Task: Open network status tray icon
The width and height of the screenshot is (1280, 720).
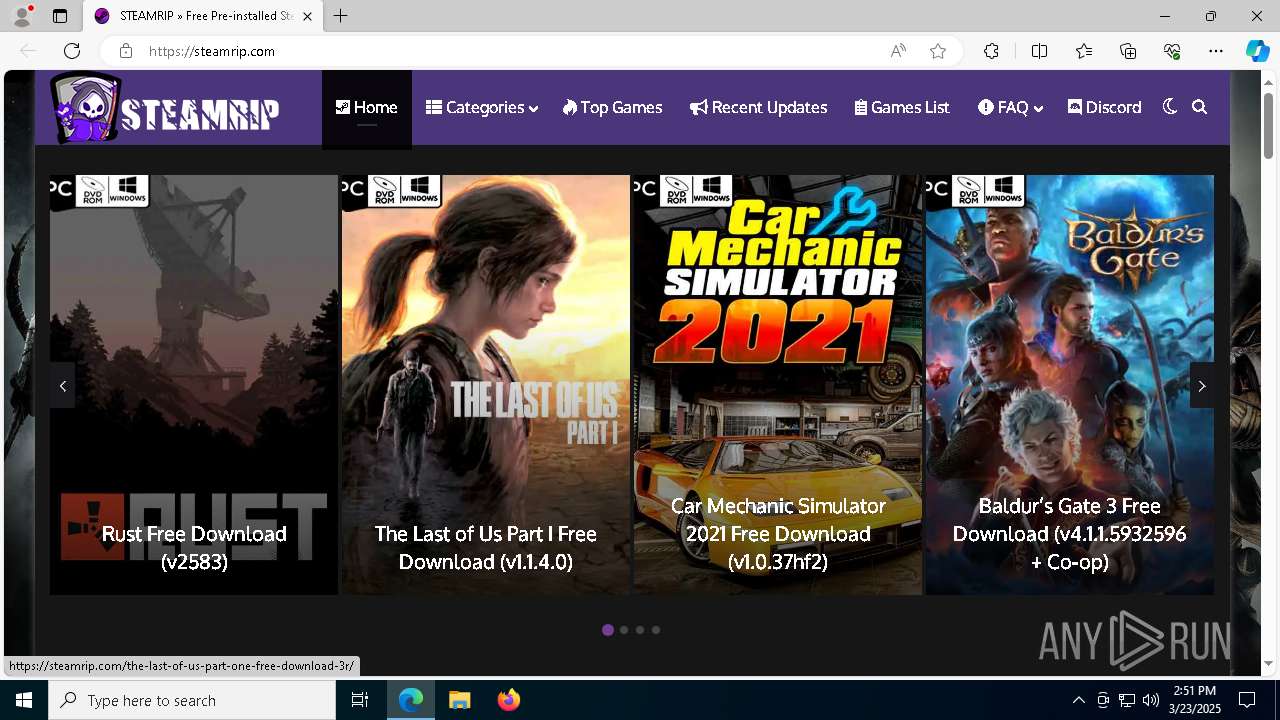Action: pos(1127,700)
